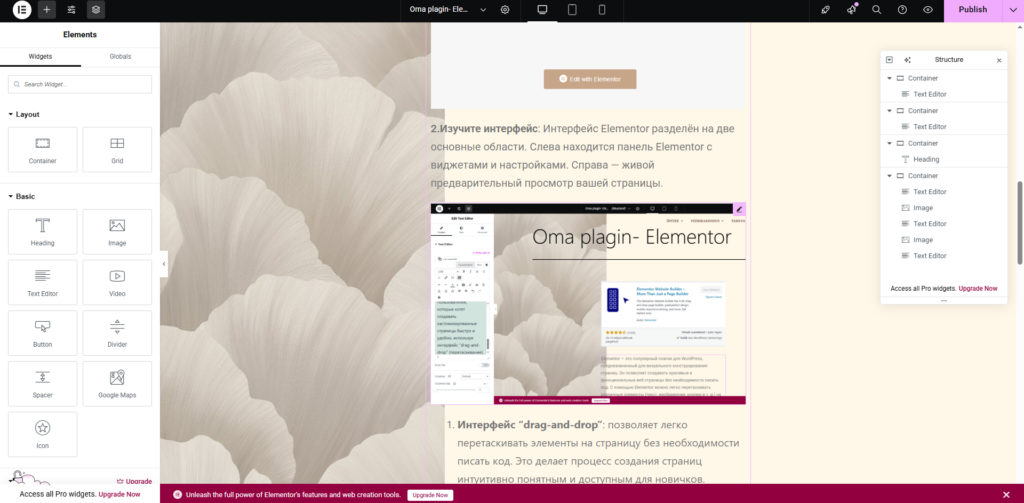This screenshot has width=1024, height=503.
Task: Focus the Search Widget field
Action: pos(80,84)
